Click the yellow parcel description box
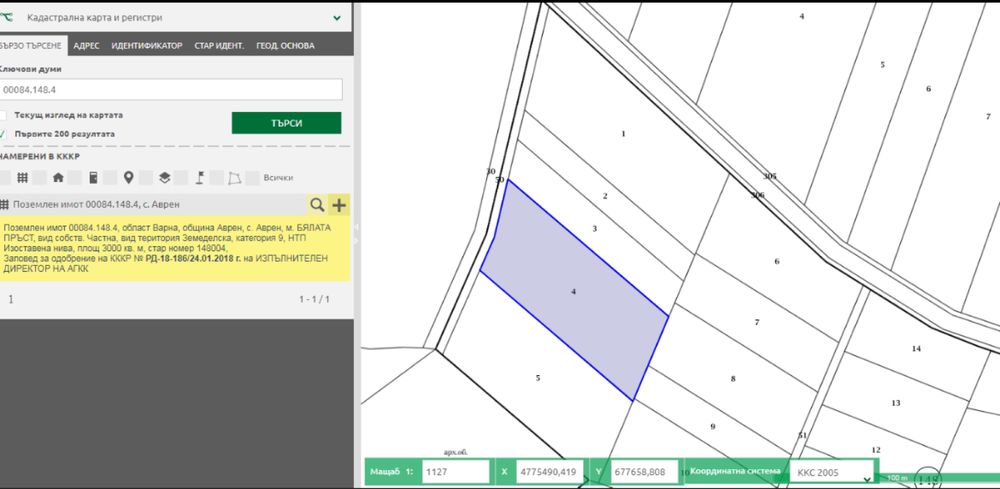The image size is (1000, 489). point(174,248)
